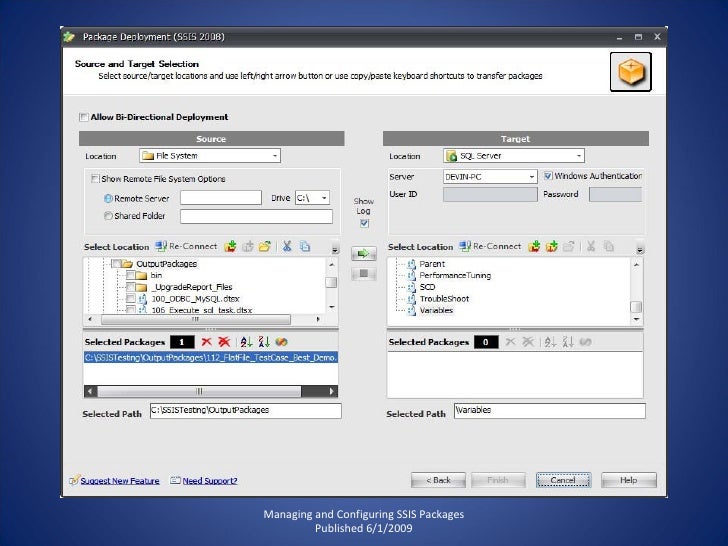Click grayed Z-A sort in Target Selected Packages
This screenshot has height=546, width=728.
tap(568, 342)
